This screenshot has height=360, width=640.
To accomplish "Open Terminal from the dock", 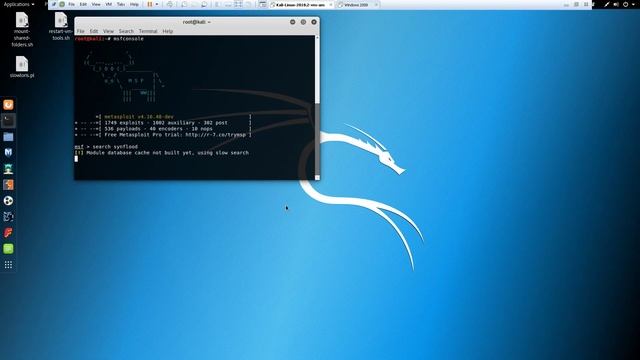I will 8,121.
